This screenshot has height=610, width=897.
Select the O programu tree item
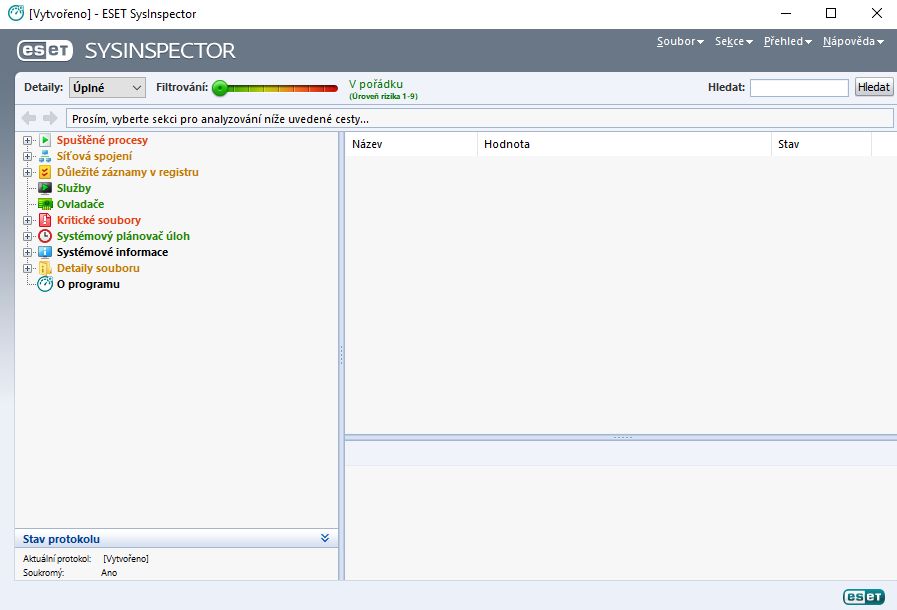[x=88, y=284]
